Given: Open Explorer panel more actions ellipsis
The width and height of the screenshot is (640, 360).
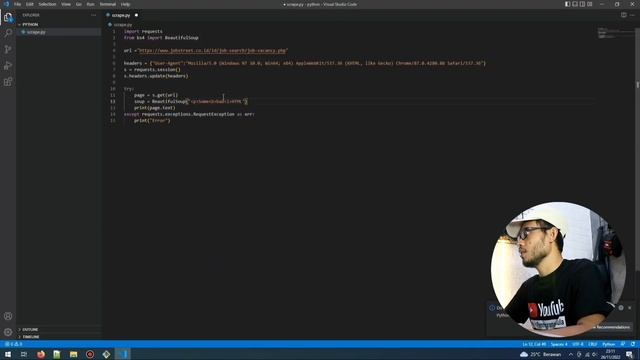Looking at the screenshot, I should [x=93, y=15].
